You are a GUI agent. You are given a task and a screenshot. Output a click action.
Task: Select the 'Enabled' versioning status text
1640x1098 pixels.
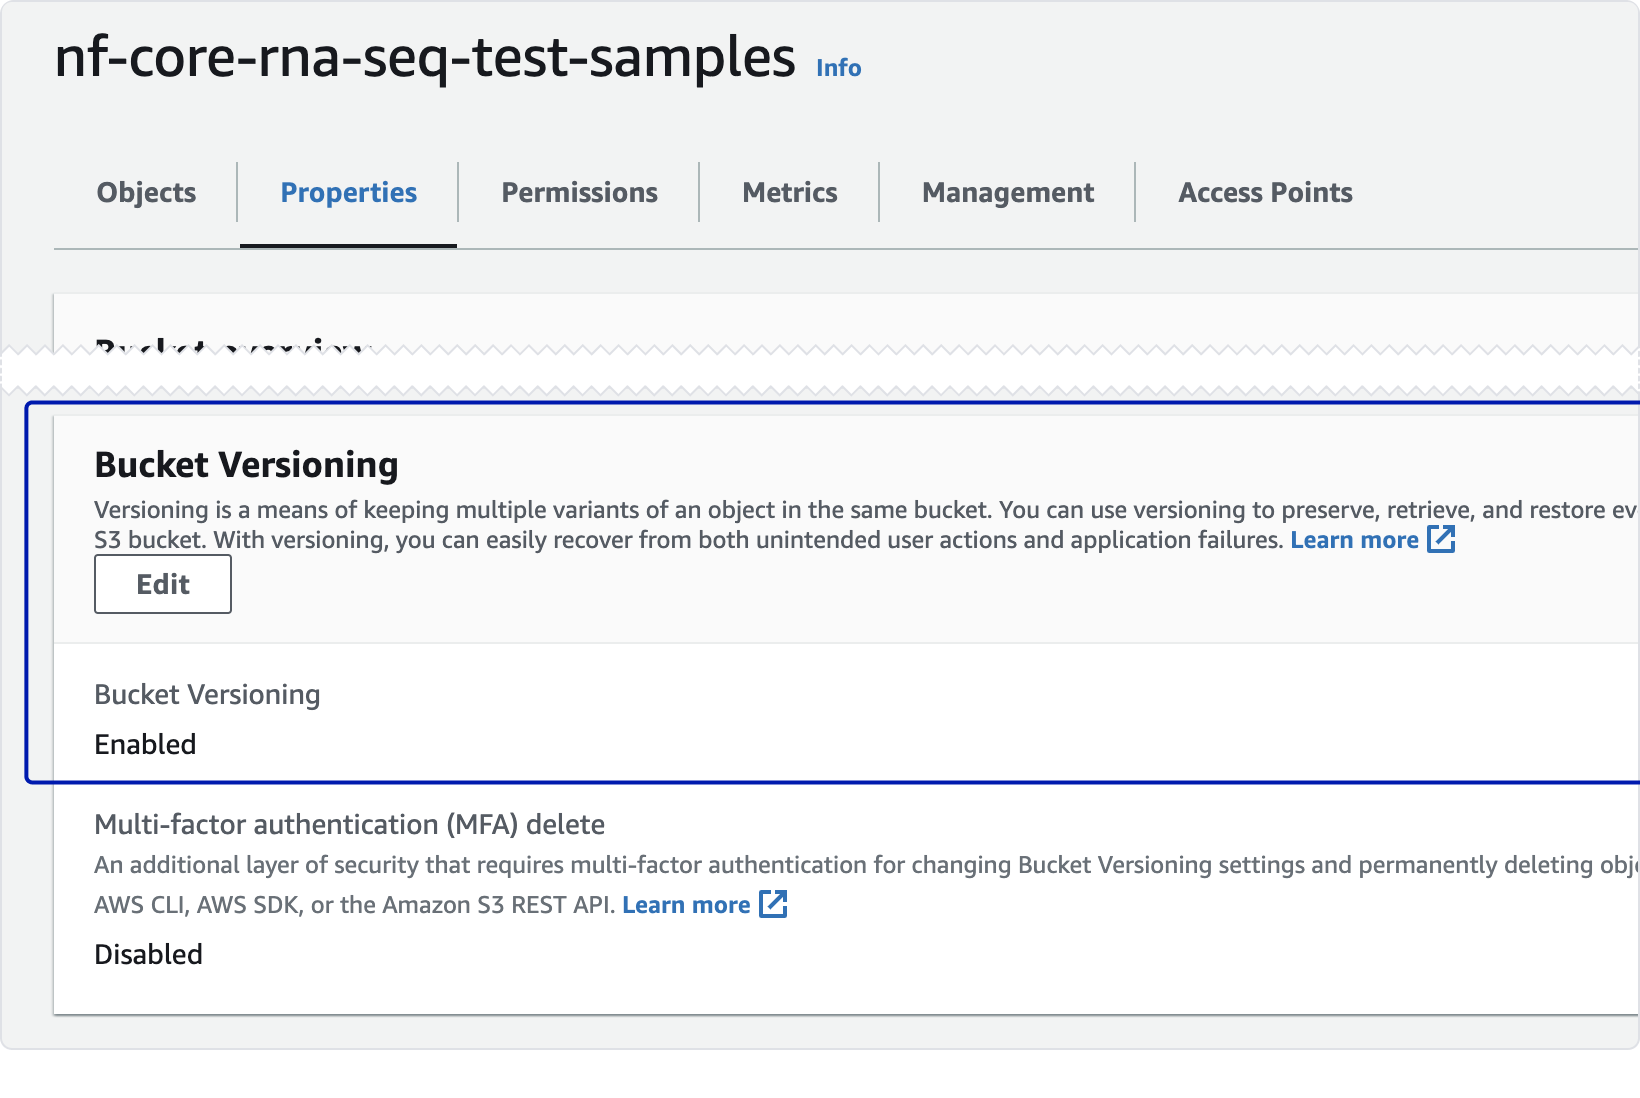(145, 744)
